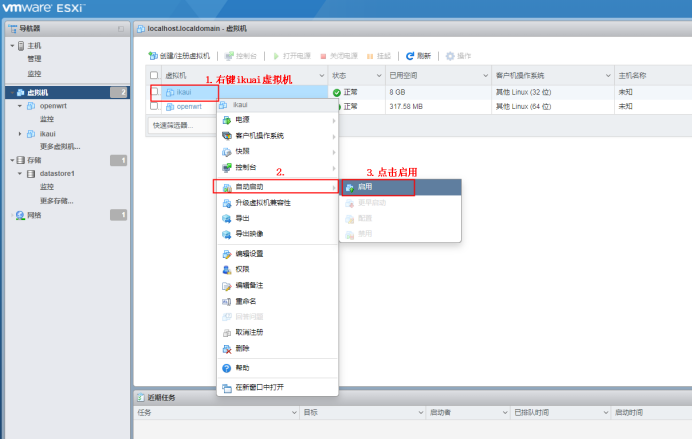The height and width of the screenshot is (439, 692).
Task: Open the 操作 gear actions menu
Action: (x=450, y=56)
